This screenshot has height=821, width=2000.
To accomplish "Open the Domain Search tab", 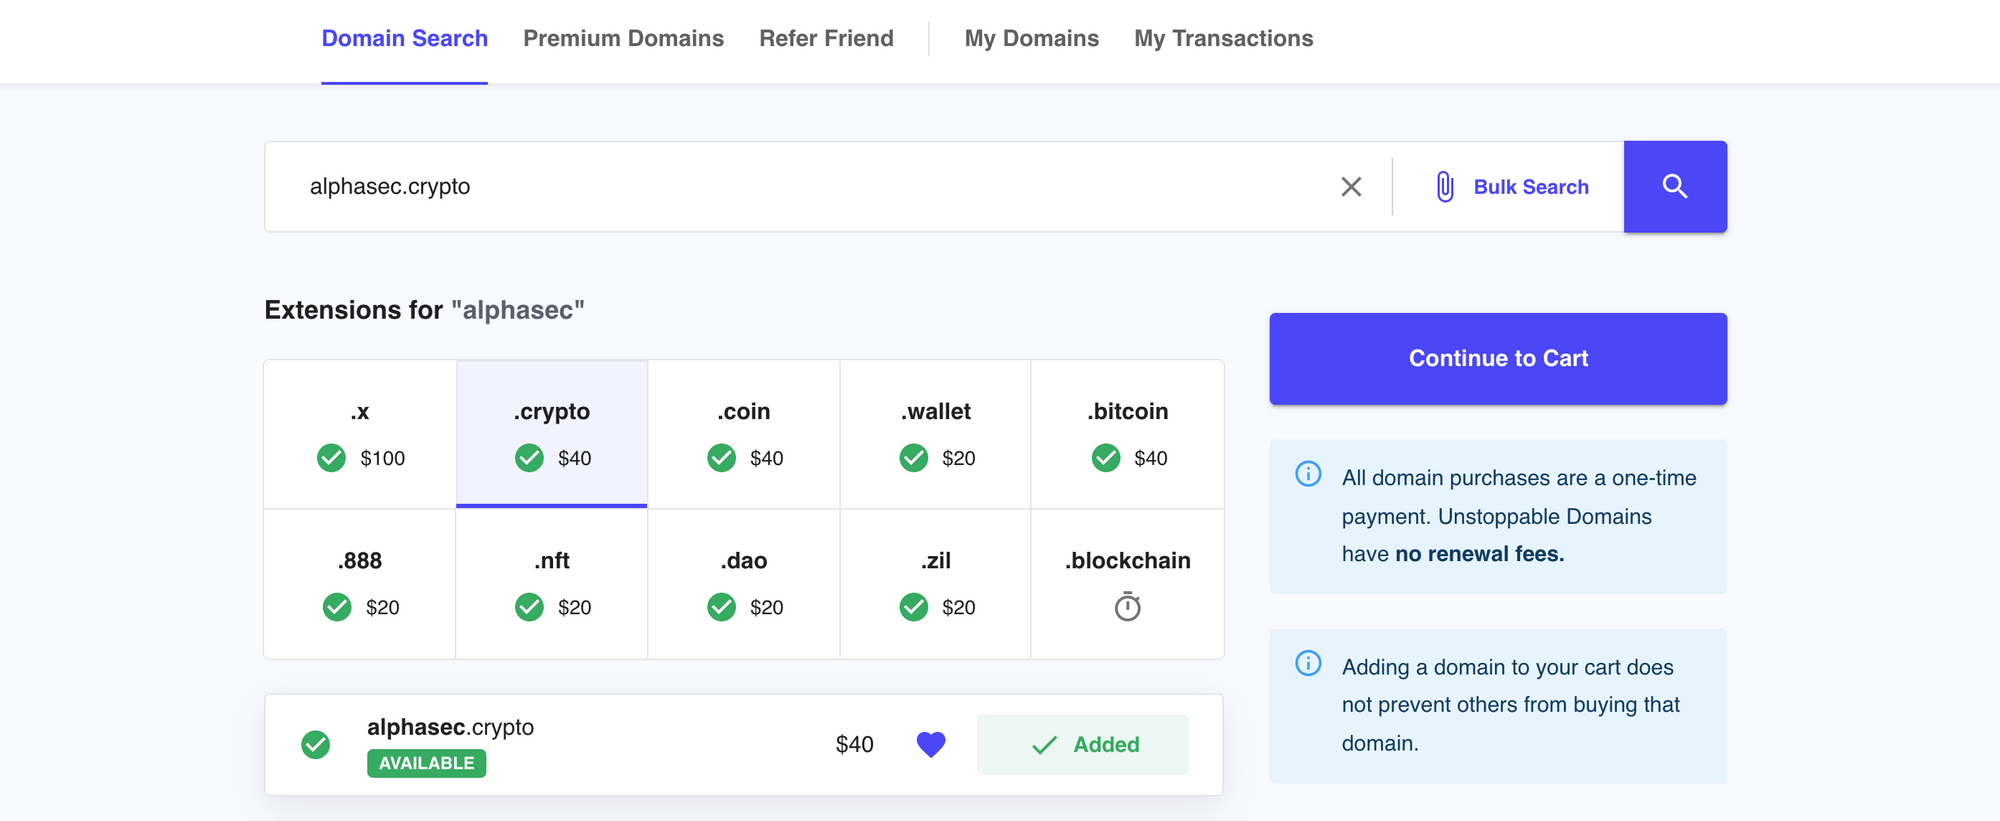I will click(x=404, y=39).
